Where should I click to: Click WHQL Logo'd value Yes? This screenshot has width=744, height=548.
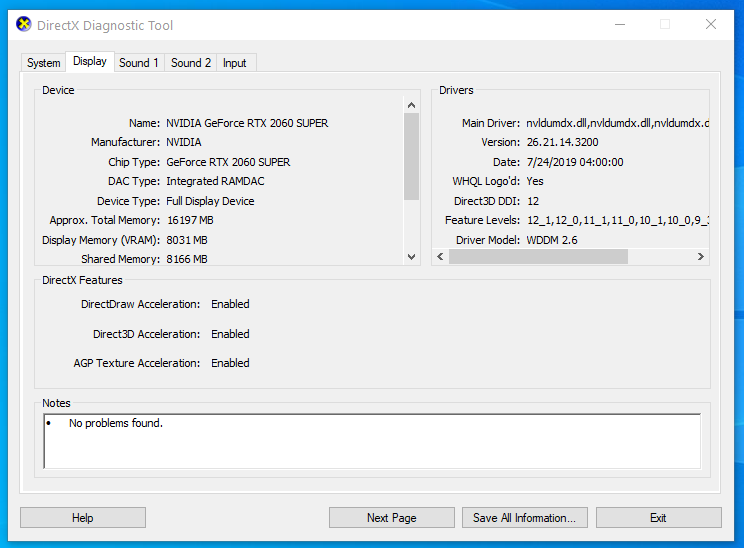(x=535, y=181)
